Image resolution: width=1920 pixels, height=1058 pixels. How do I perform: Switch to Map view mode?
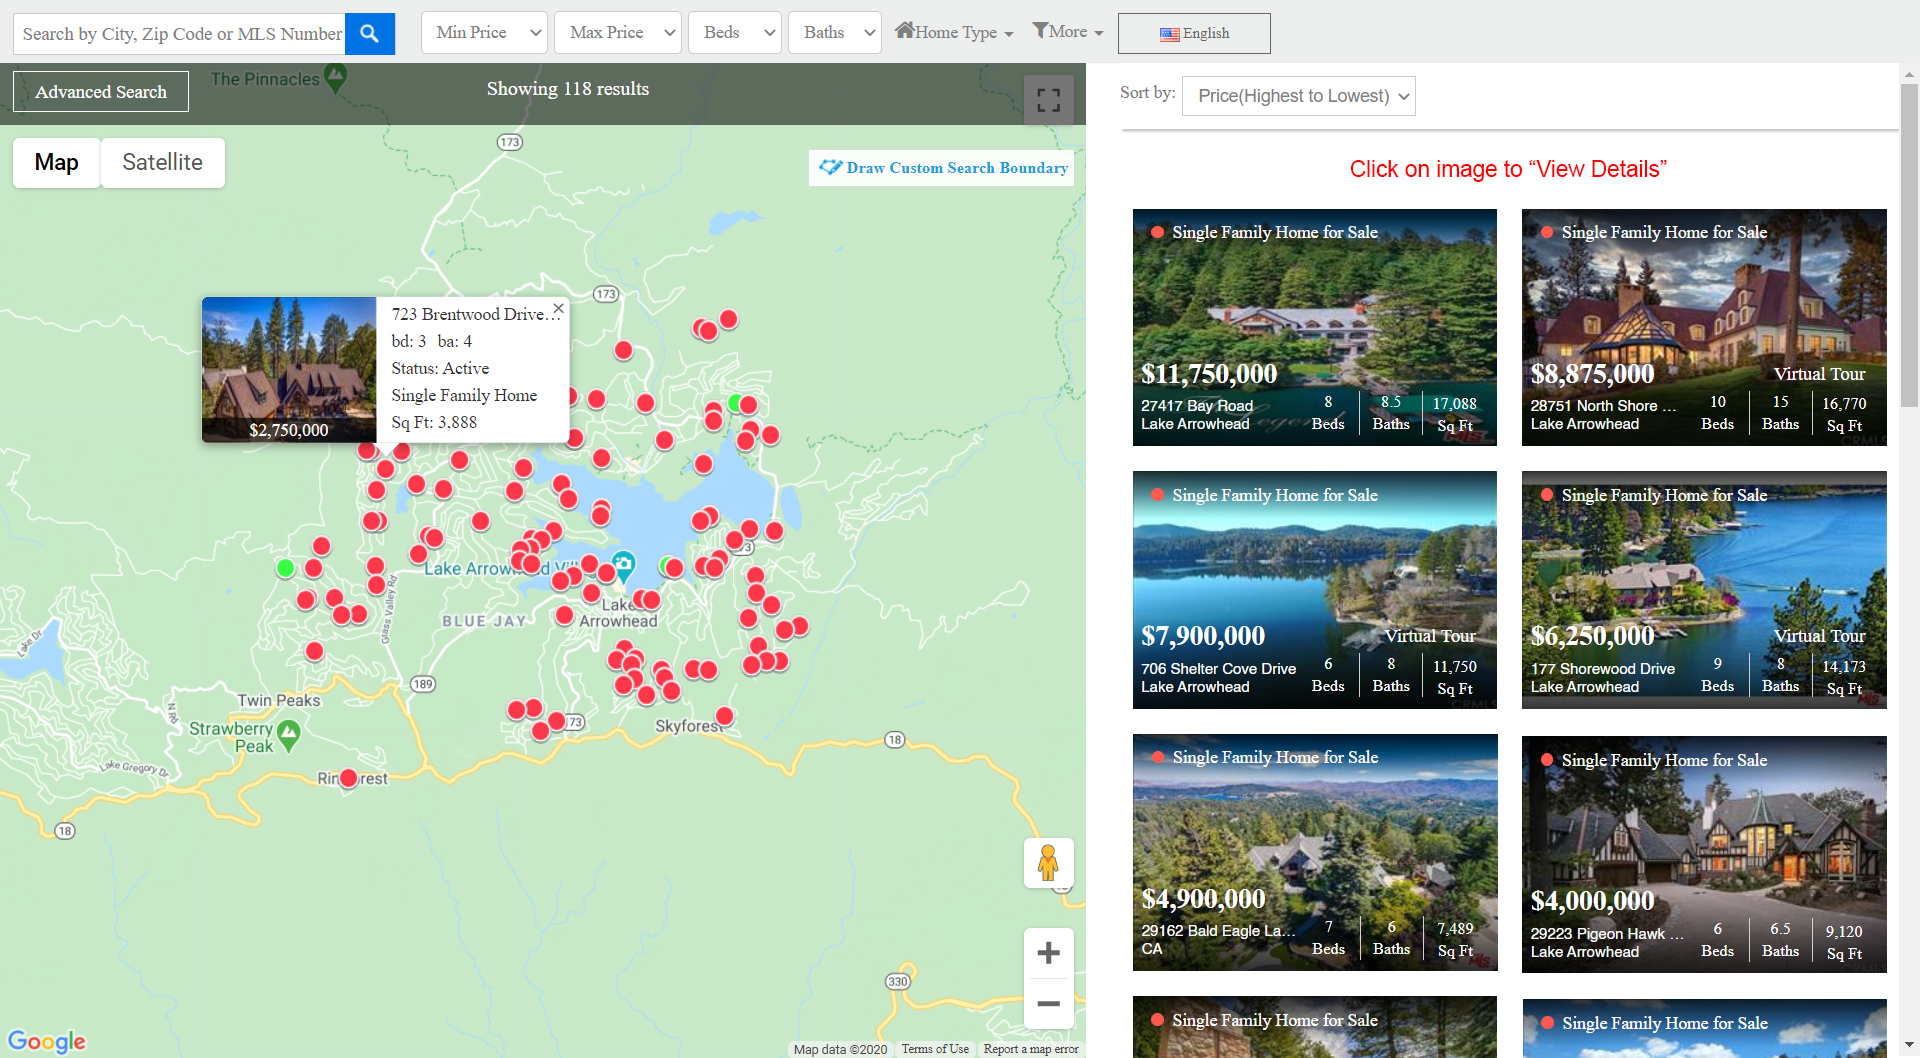pos(56,162)
